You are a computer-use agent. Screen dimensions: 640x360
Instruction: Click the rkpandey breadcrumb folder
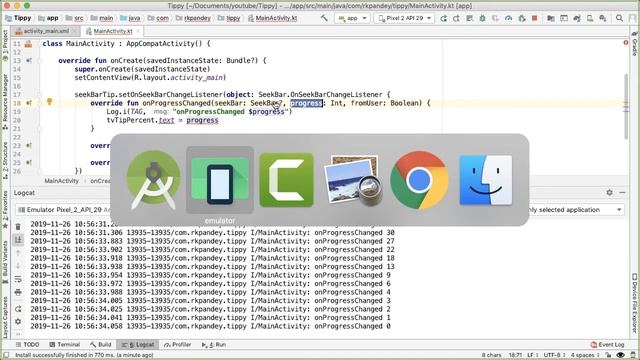pyautogui.click(x=193, y=18)
